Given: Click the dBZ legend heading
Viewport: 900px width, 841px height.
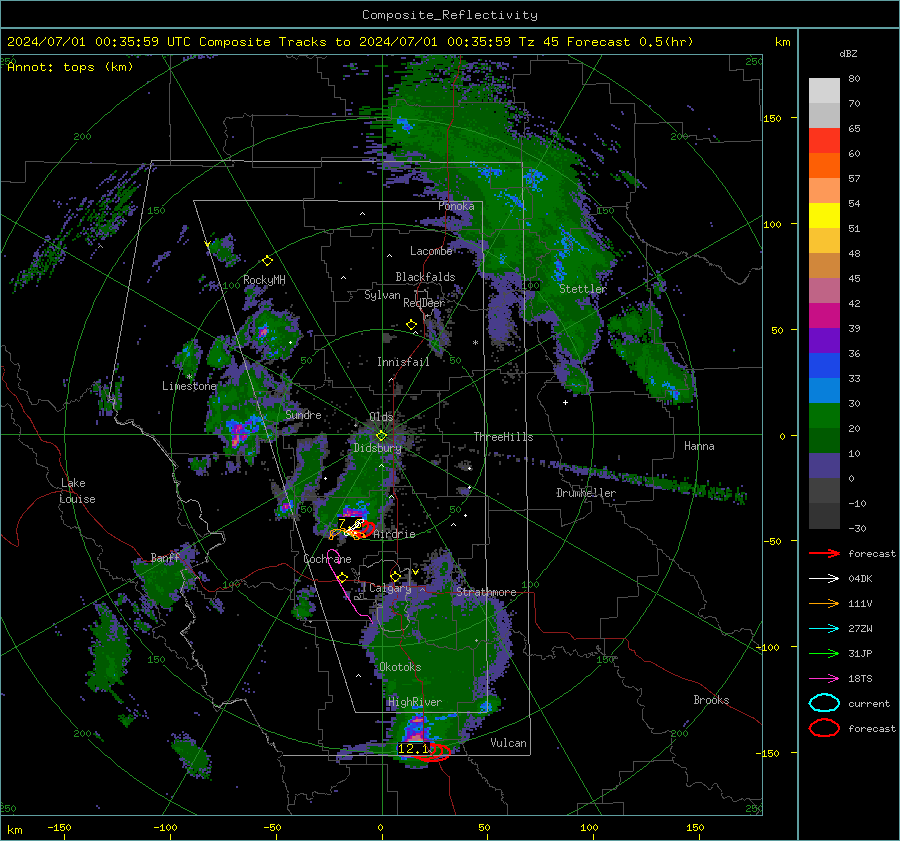Looking at the screenshot, I should 848,54.
